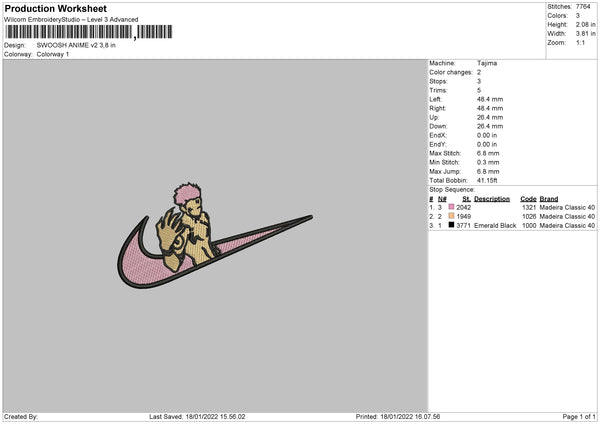This screenshot has width=600, height=424.
Task: Click the Left value 48.4 mm
Action: (490, 99)
